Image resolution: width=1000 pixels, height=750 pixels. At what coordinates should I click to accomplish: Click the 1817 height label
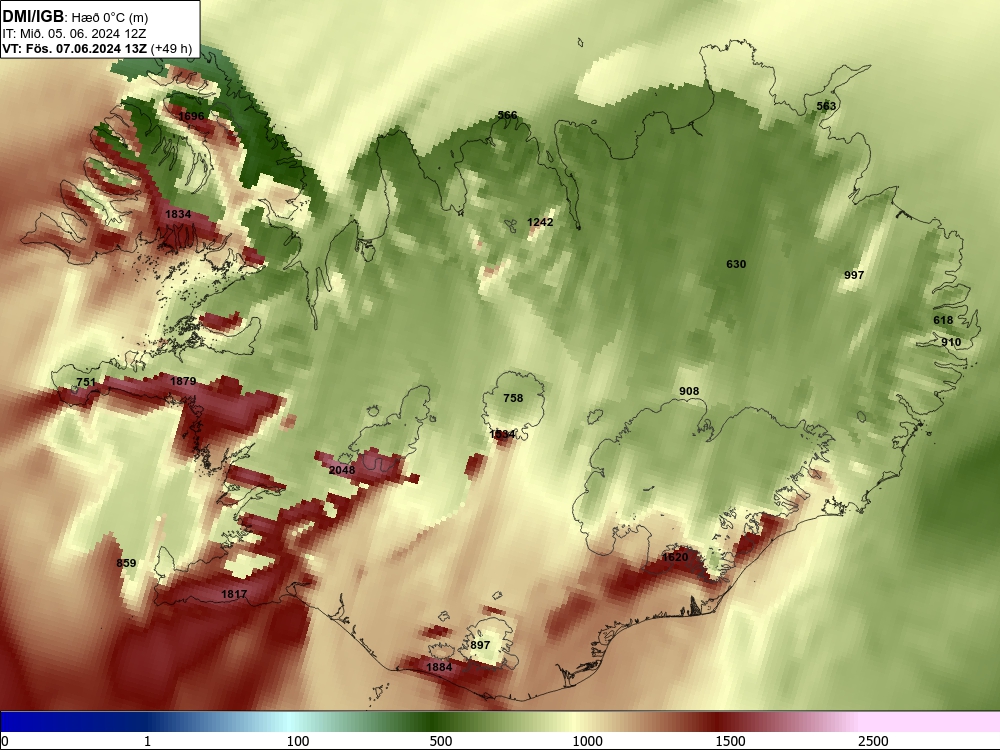tap(234, 594)
